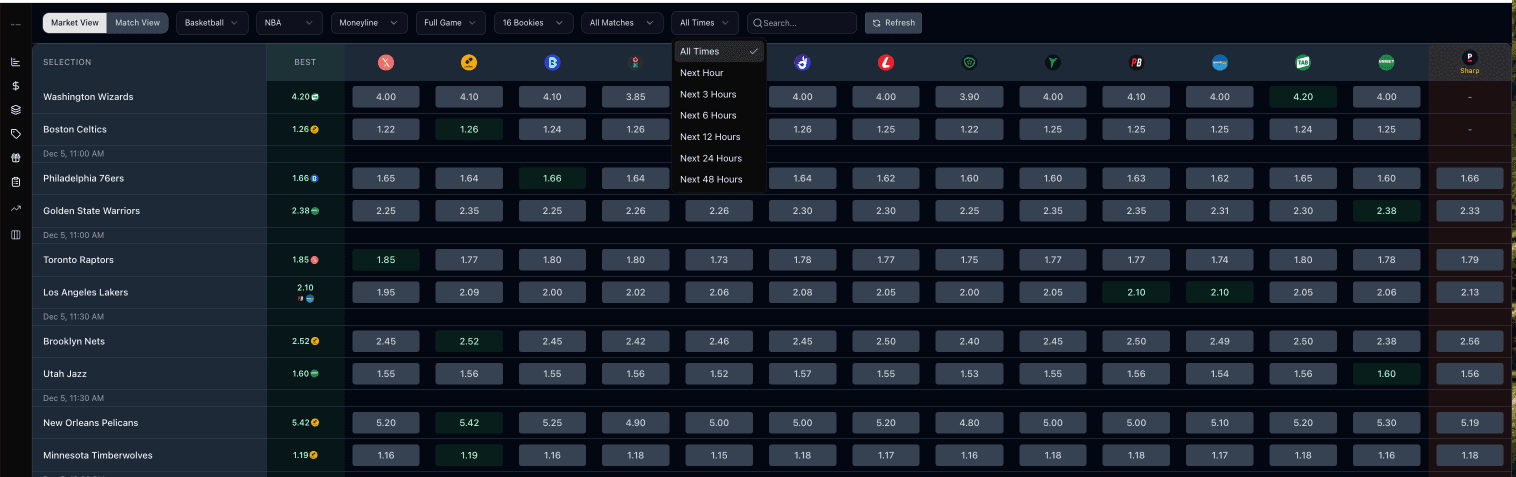
Task: Click Minnesota Timberwolves 1.15 odds
Action: pyautogui.click(x=719, y=455)
